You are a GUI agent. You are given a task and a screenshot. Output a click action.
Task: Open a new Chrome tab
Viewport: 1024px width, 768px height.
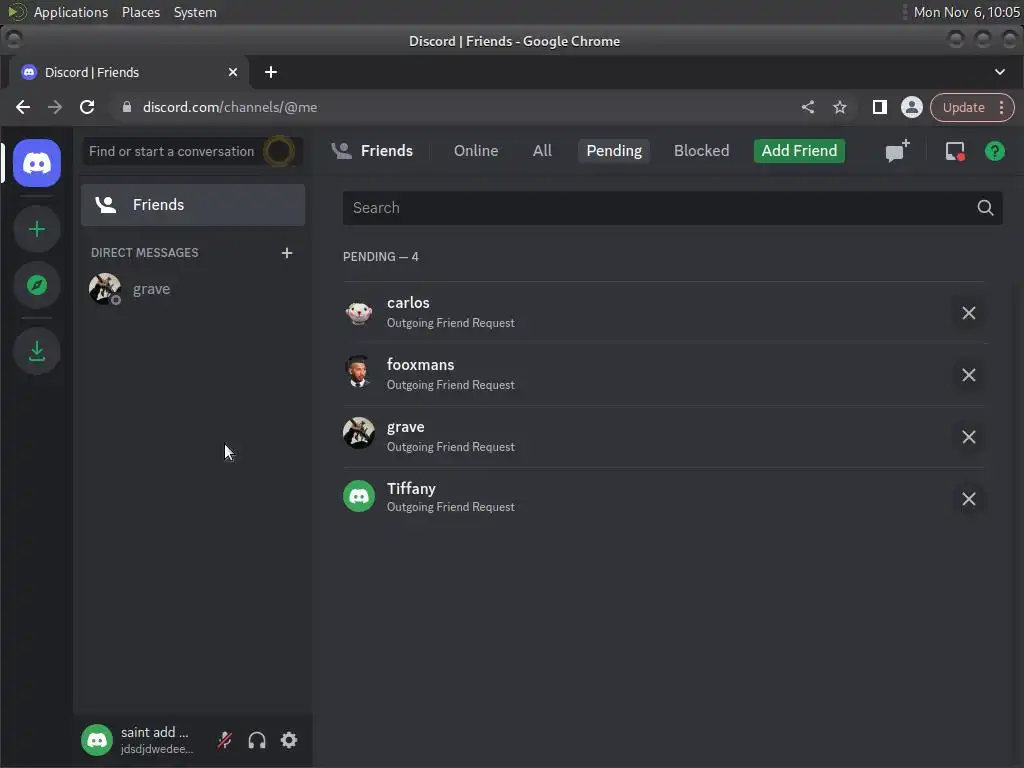270,72
